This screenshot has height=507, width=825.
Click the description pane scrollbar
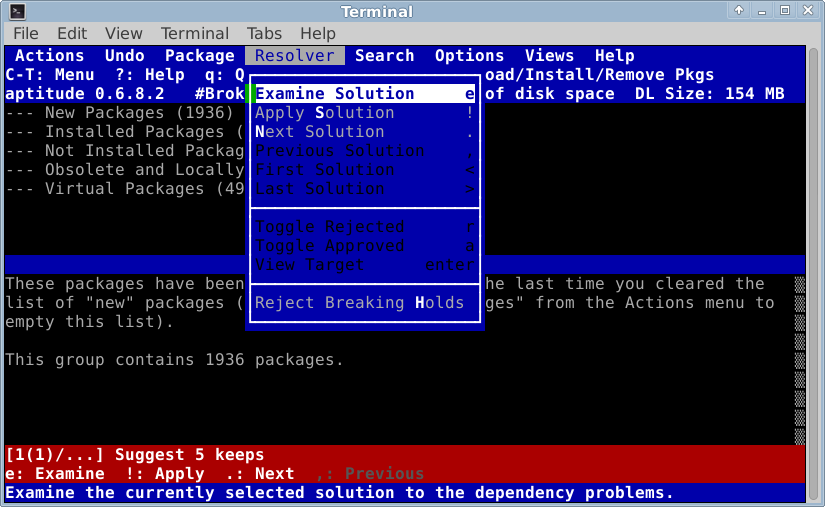[800, 360]
